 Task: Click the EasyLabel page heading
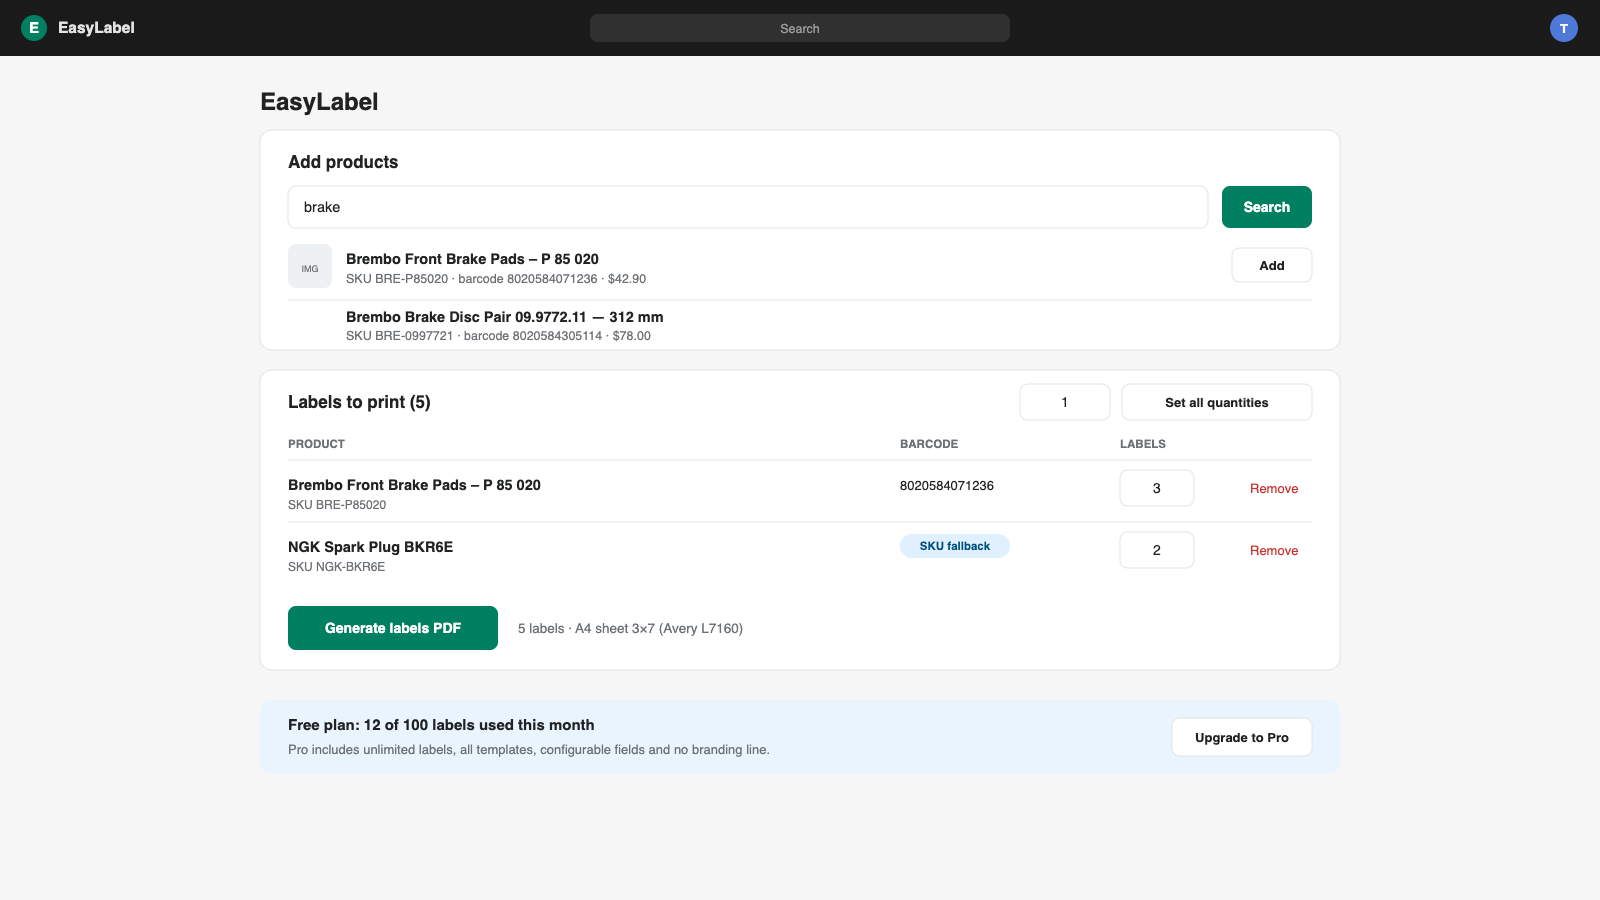point(319,102)
